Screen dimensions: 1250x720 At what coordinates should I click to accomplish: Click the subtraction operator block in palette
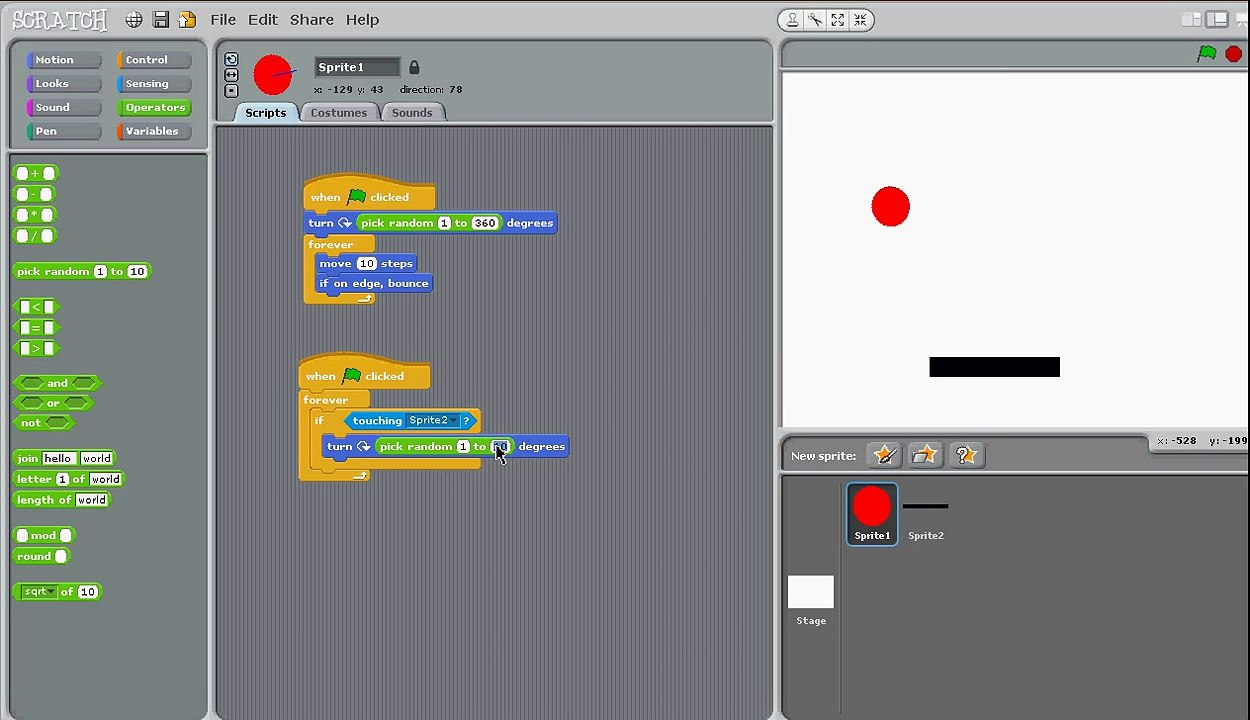pyautogui.click(x=35, y=195)
